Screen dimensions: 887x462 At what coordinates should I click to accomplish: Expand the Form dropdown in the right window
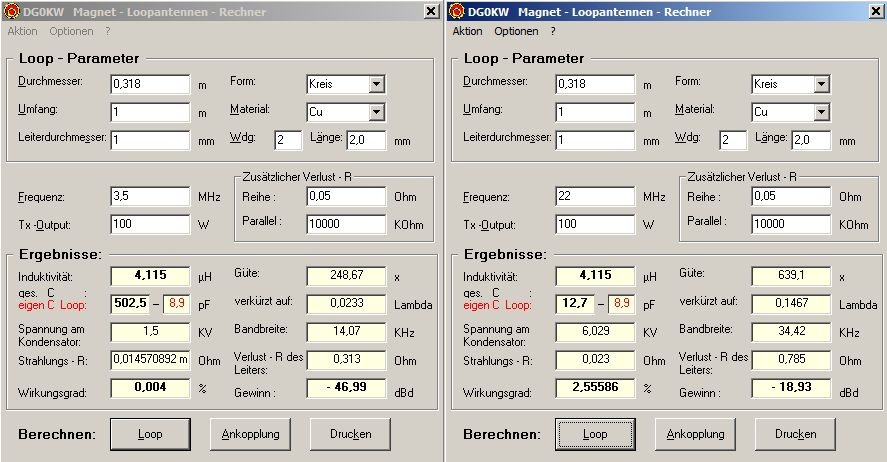(x=821, y=84)
